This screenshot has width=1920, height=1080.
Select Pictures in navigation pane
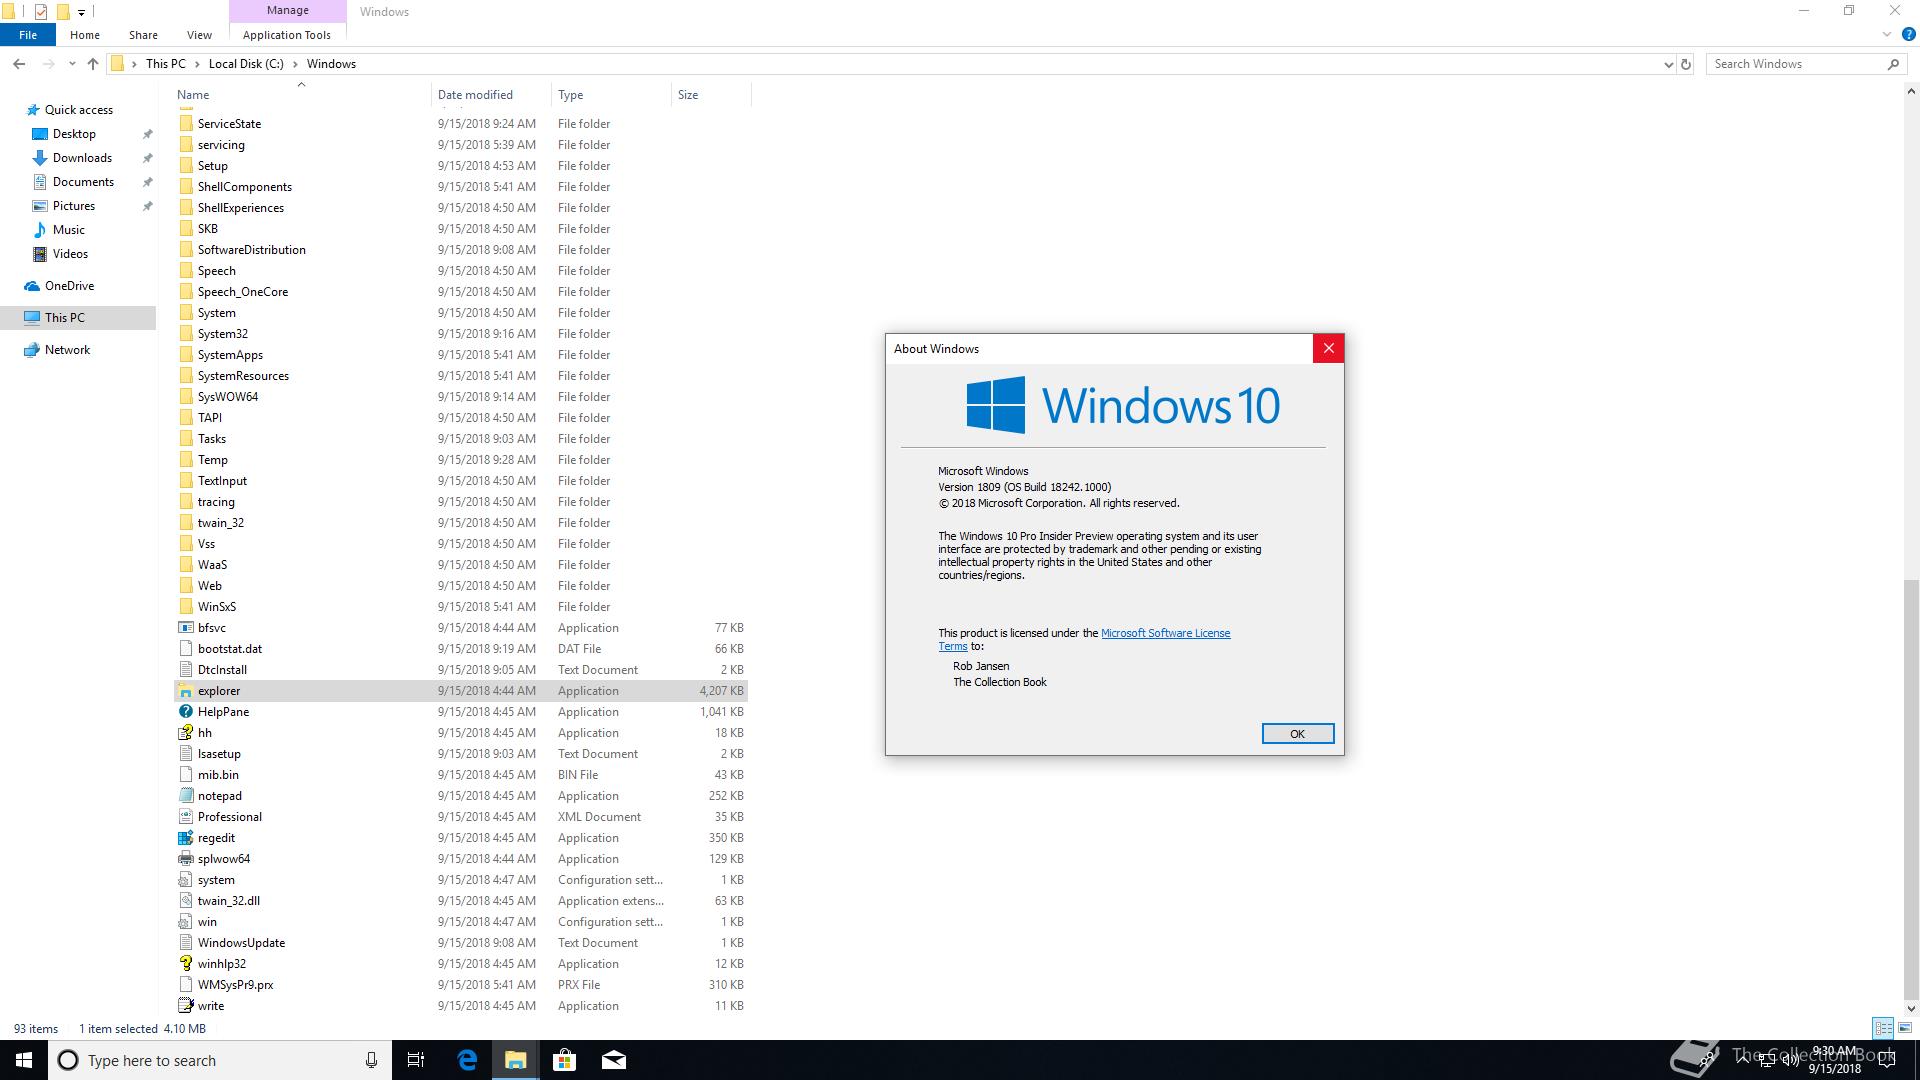tap(74, 206)
